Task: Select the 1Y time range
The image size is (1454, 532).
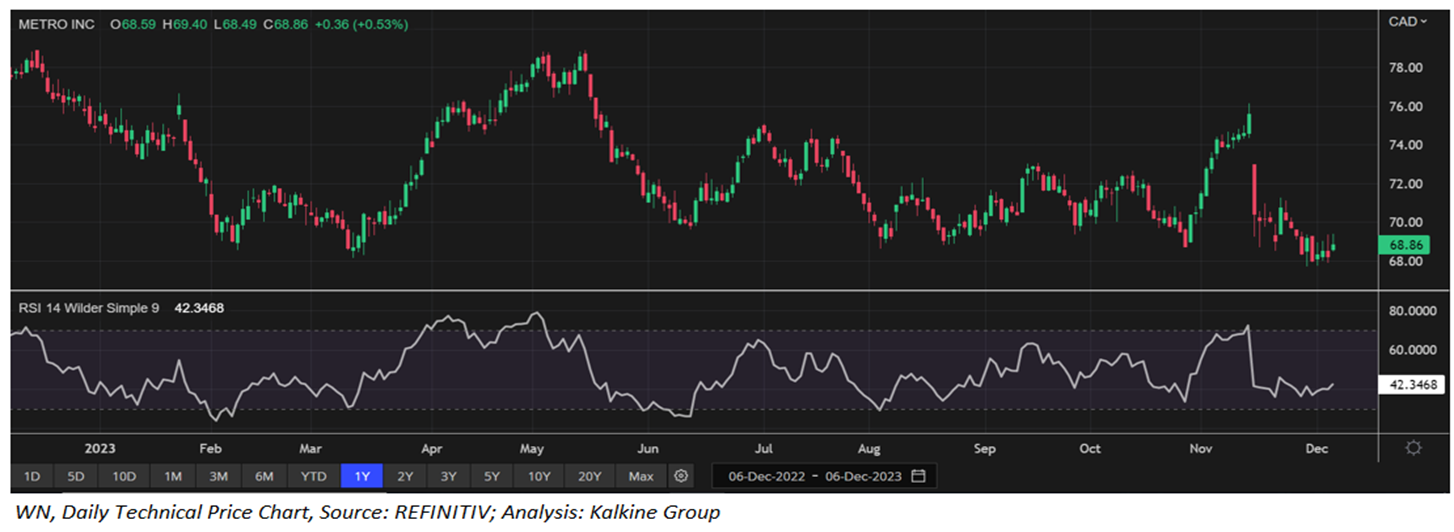Action: [x=362, y=476]
